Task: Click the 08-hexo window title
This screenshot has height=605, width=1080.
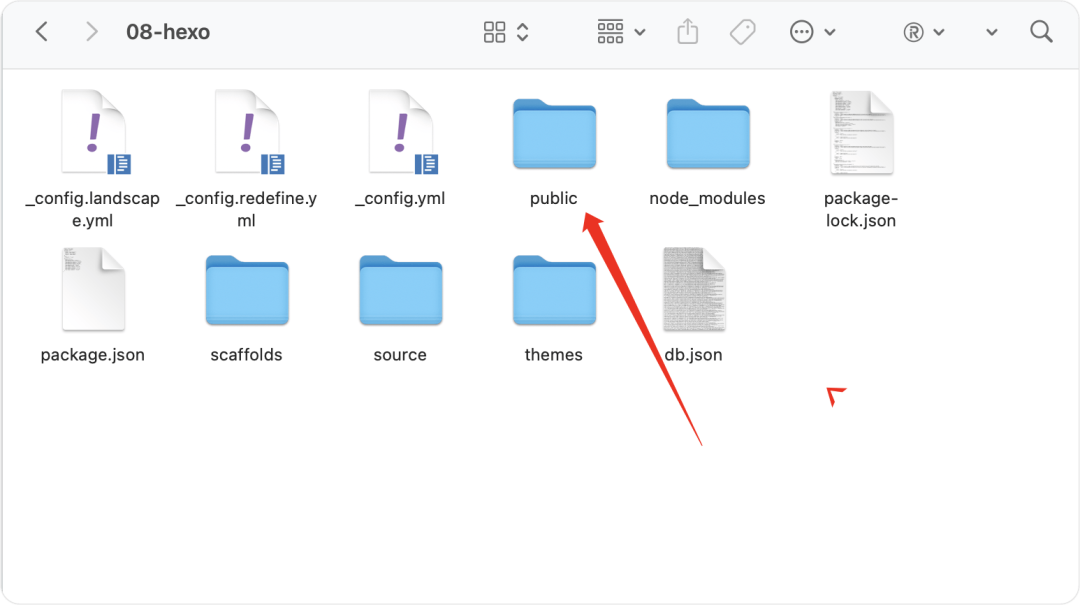Action: click(x=168, y=32)
